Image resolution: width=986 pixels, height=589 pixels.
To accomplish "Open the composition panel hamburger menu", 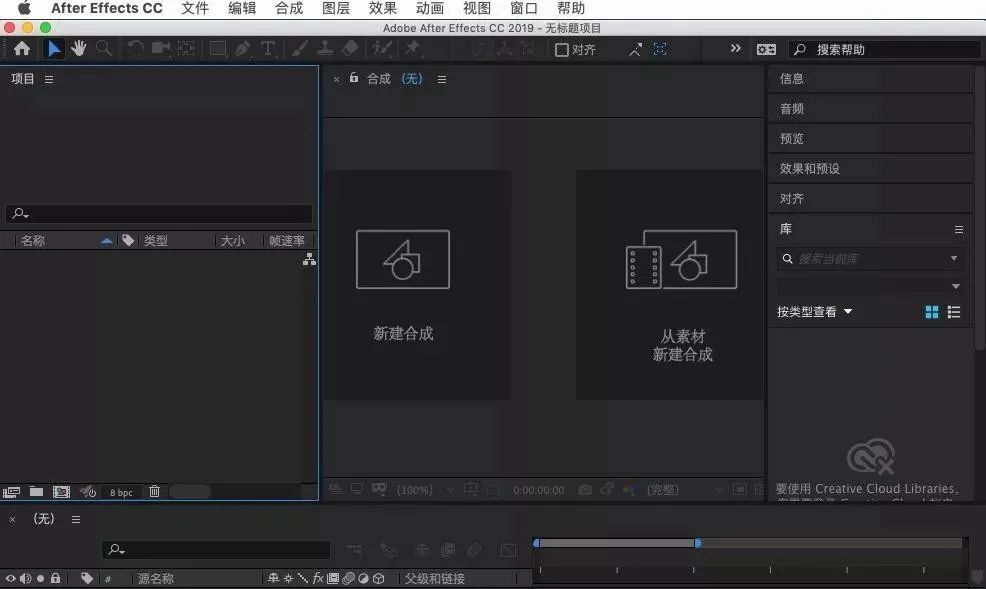I will click(x=442, y=79).
